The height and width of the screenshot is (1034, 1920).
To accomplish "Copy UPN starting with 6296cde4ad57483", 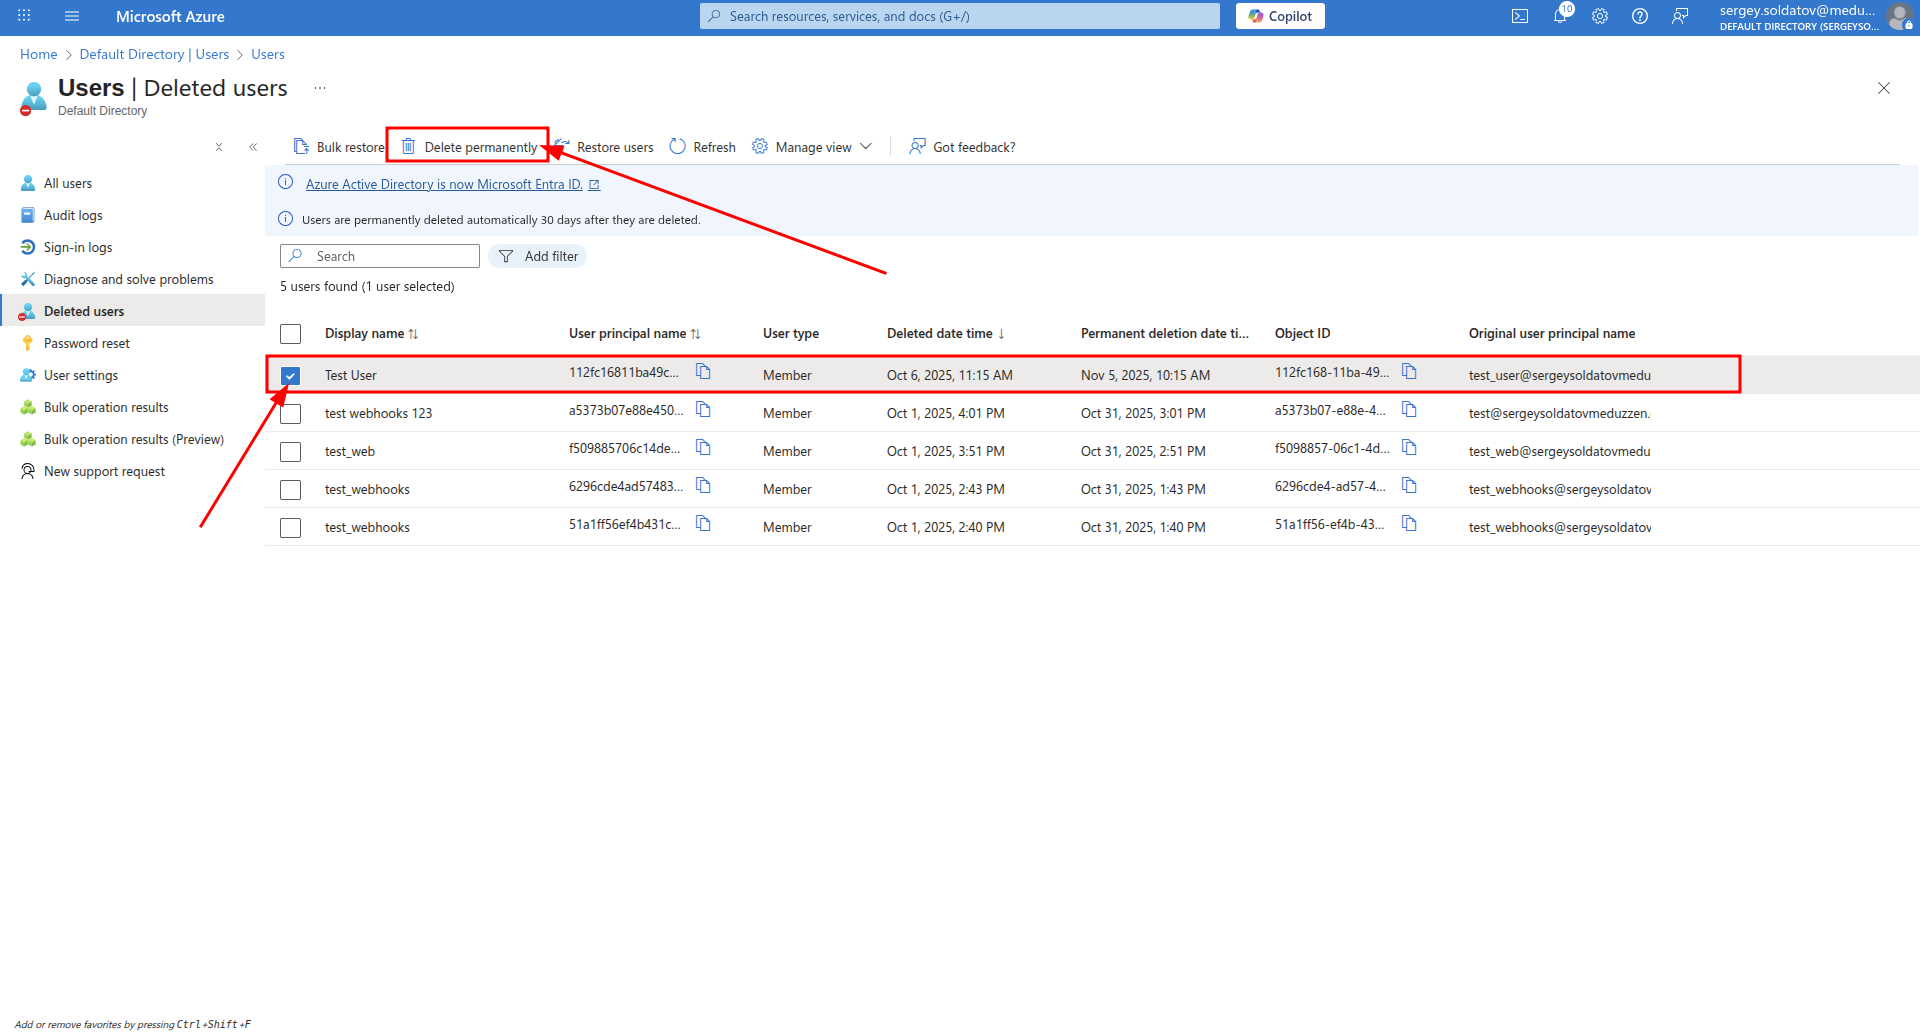I will (x=703, y=486).
